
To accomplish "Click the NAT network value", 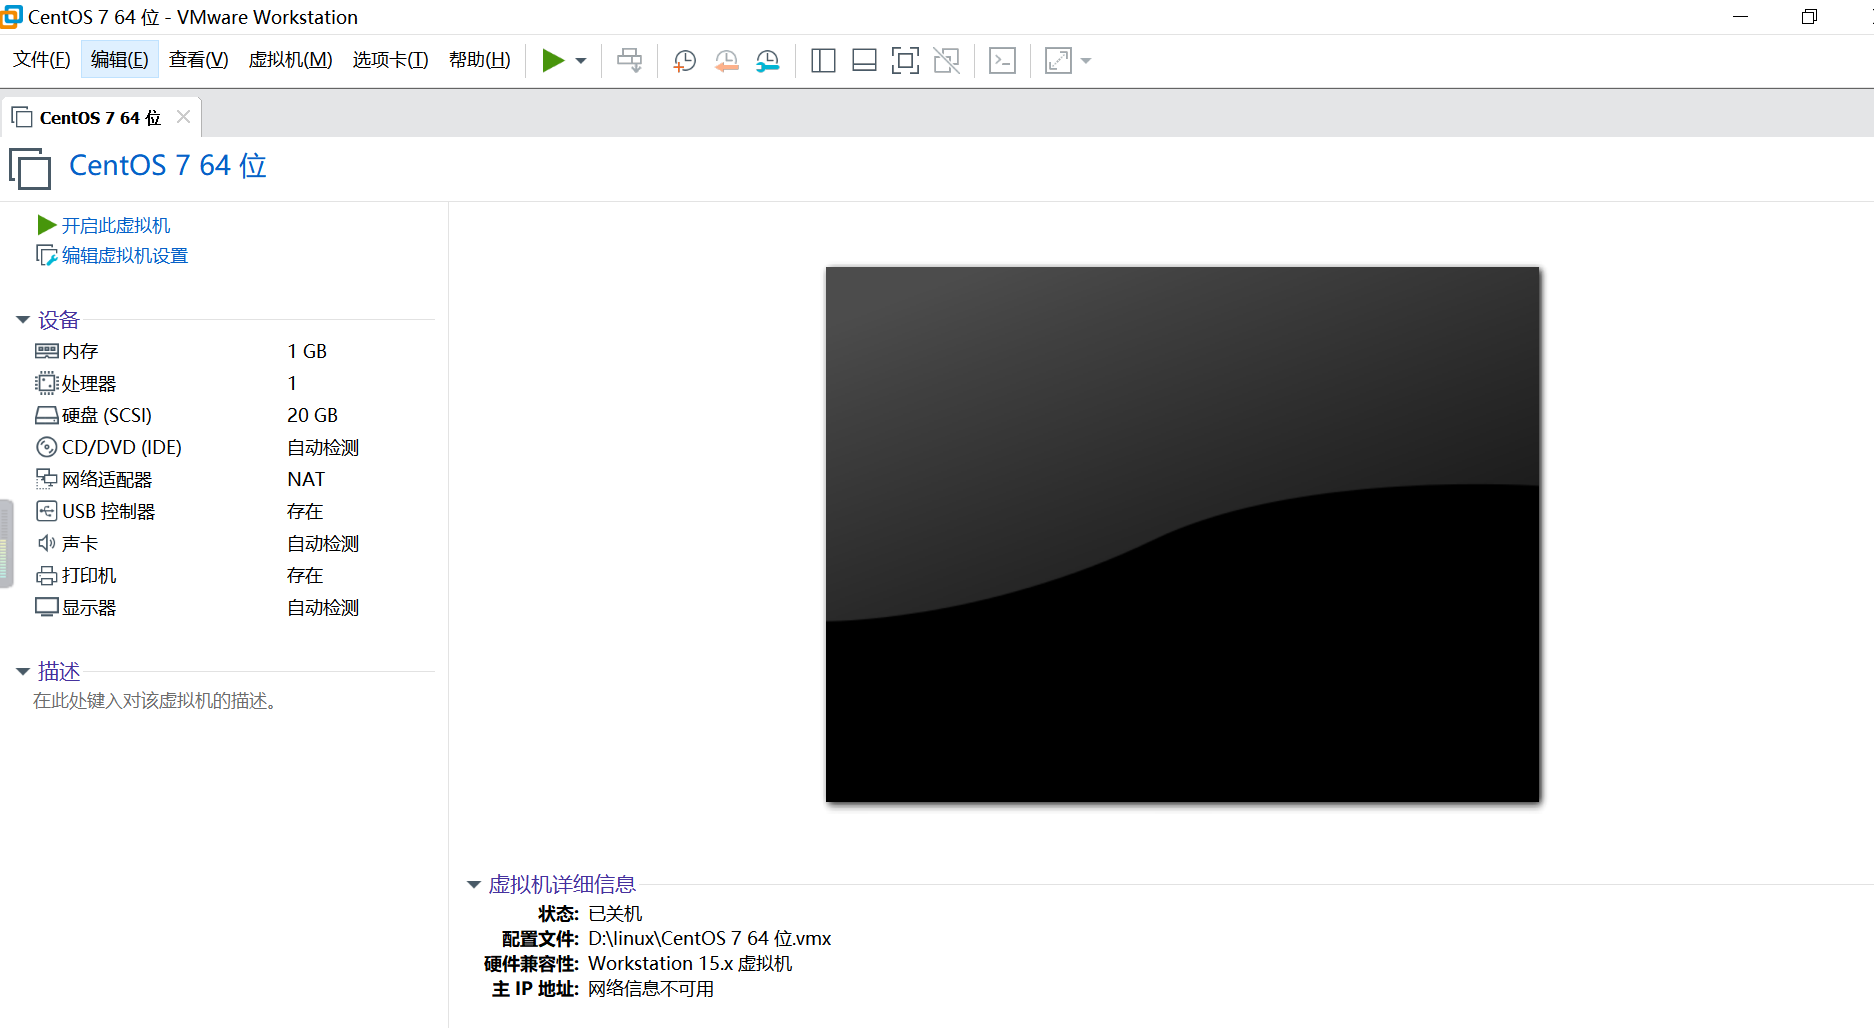I will 306,479.
